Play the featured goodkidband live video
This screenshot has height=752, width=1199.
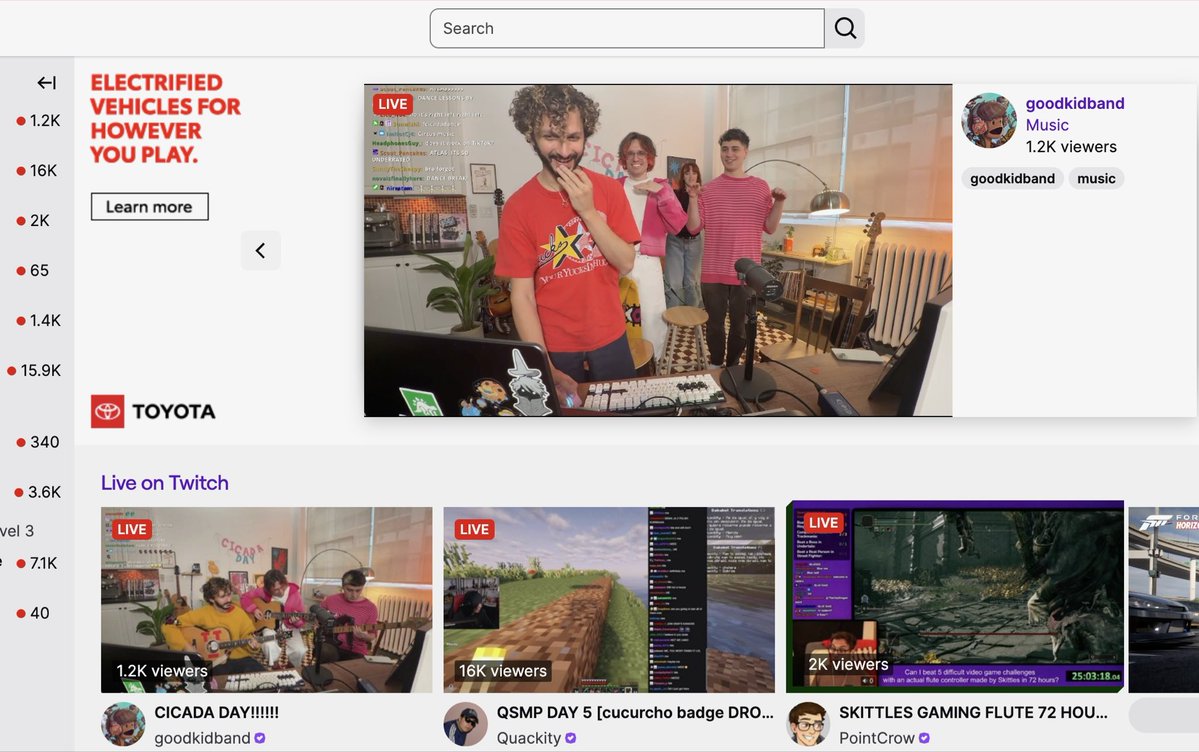[x=658, y=250]
